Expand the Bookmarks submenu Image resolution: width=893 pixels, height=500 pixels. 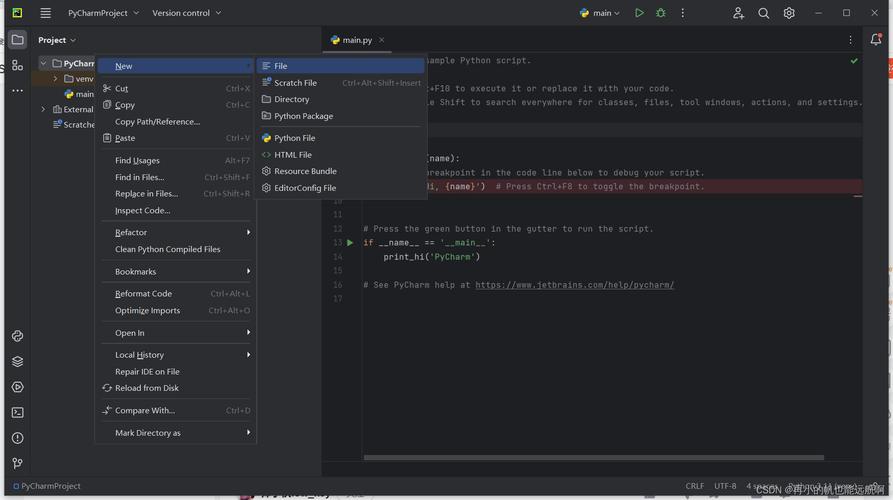click(177, 272)
